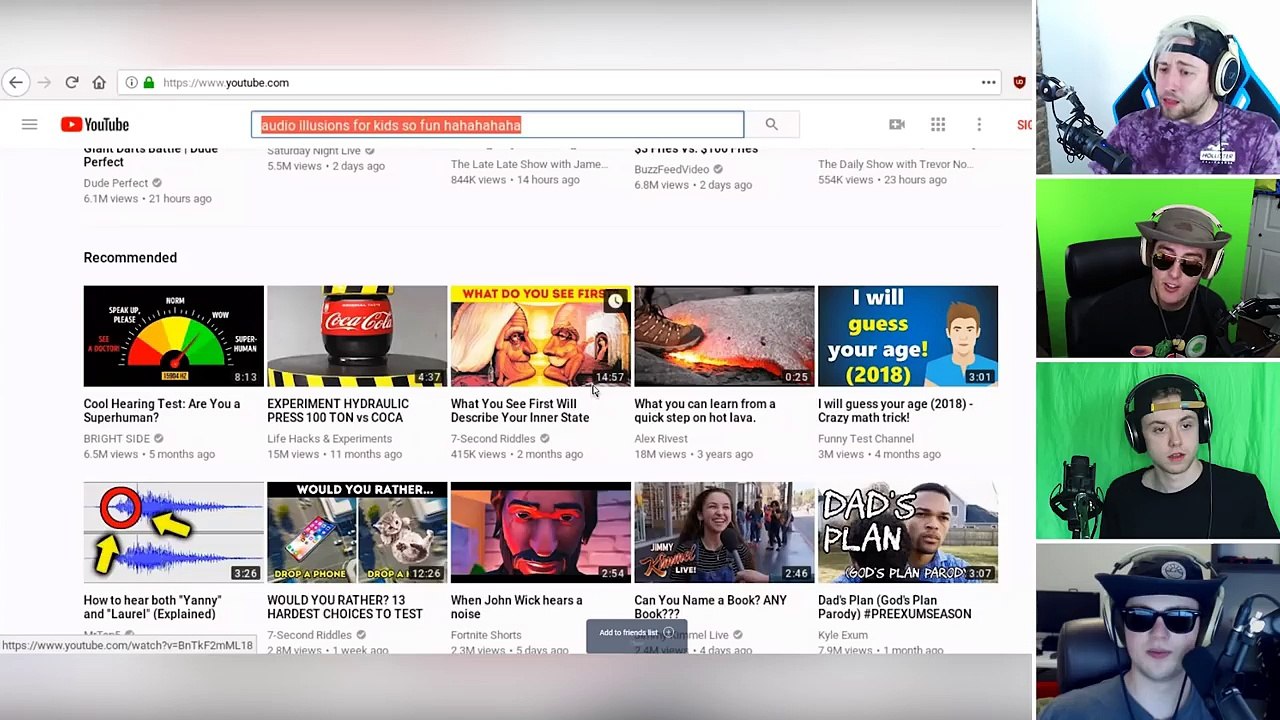
Task: Click the browser back arrow
Action: tap(15, 83)
